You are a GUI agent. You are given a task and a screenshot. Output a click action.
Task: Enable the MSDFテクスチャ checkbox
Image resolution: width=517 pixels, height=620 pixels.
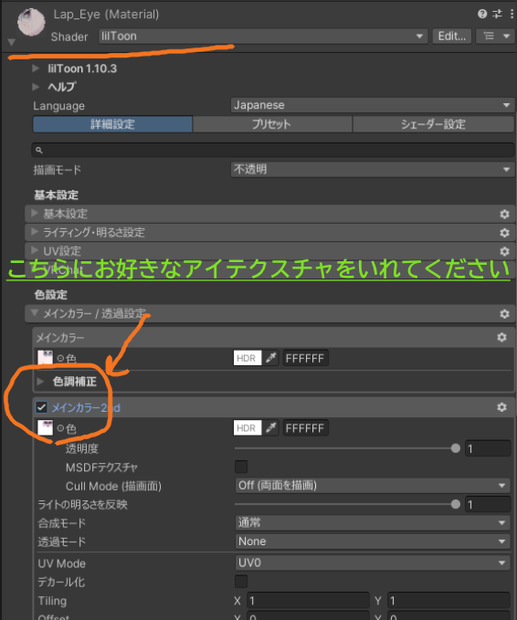pyautogui.click(x=241, y=467)
